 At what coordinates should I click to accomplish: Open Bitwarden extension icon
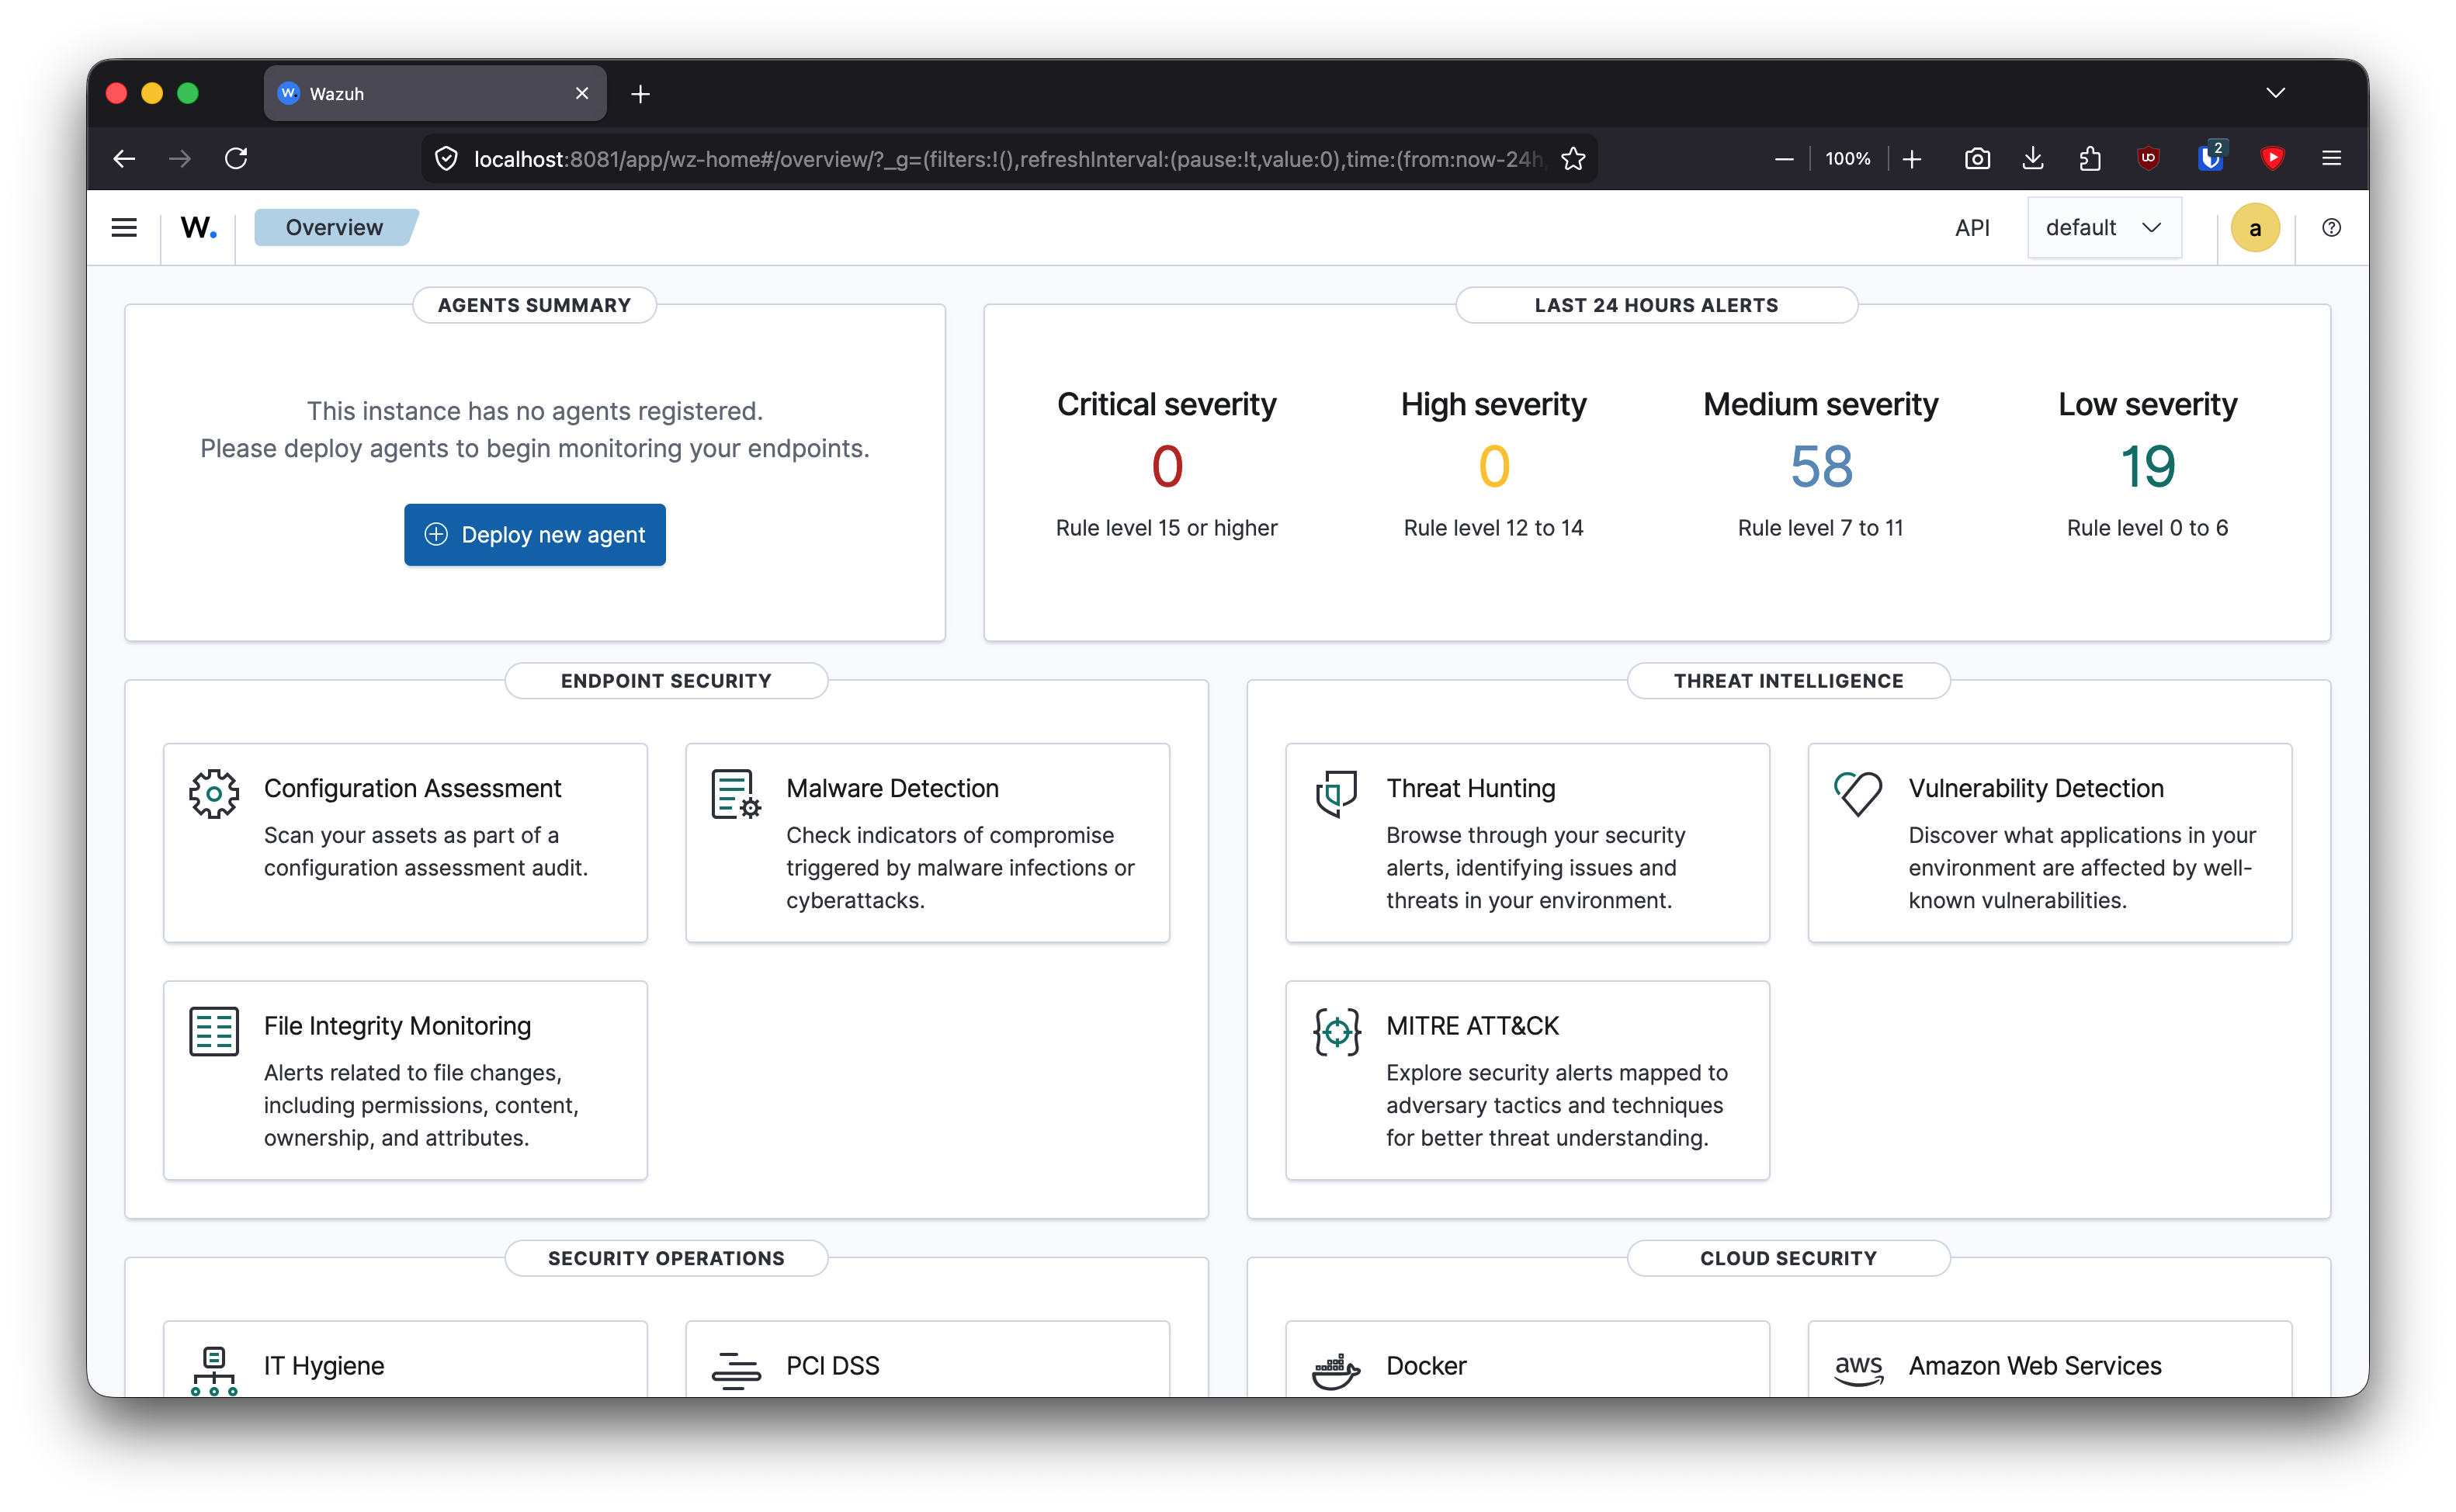(2210, 158)
